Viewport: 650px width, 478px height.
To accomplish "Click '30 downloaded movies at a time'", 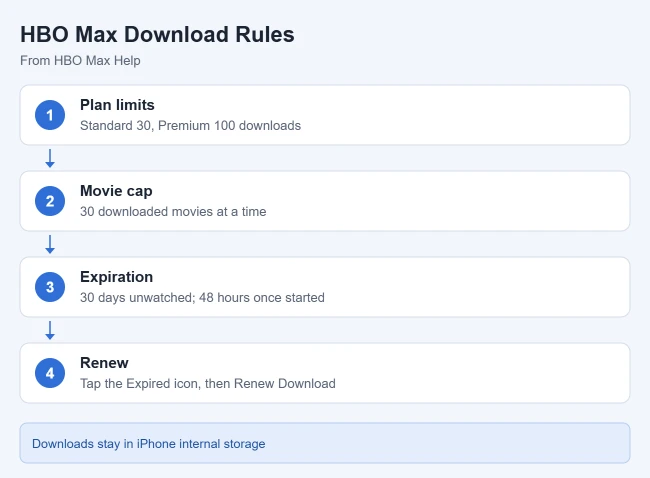I will pos(173,211).
